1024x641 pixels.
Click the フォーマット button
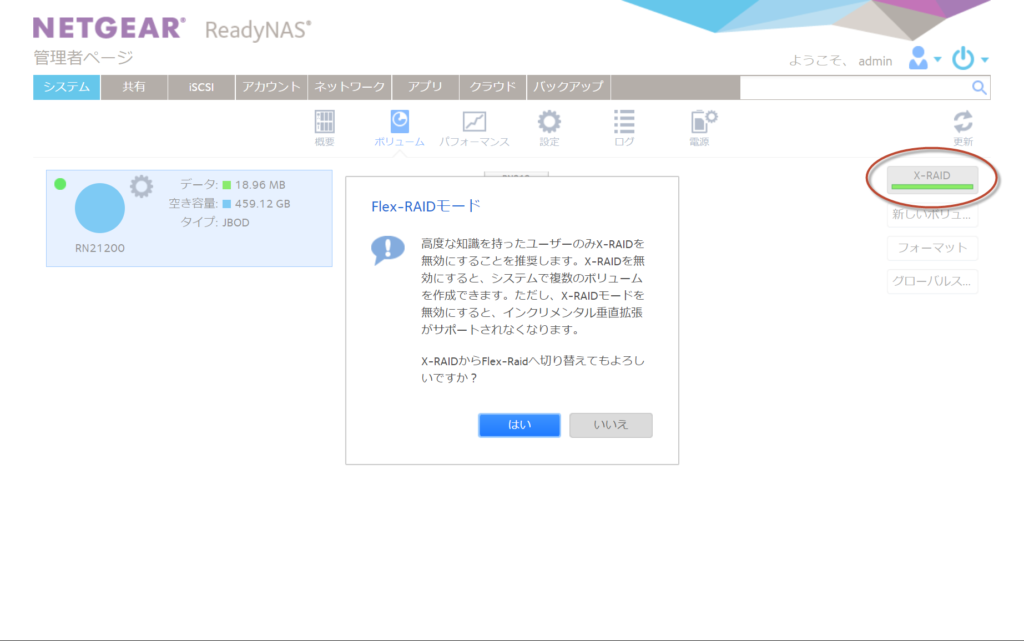point(932,248)
